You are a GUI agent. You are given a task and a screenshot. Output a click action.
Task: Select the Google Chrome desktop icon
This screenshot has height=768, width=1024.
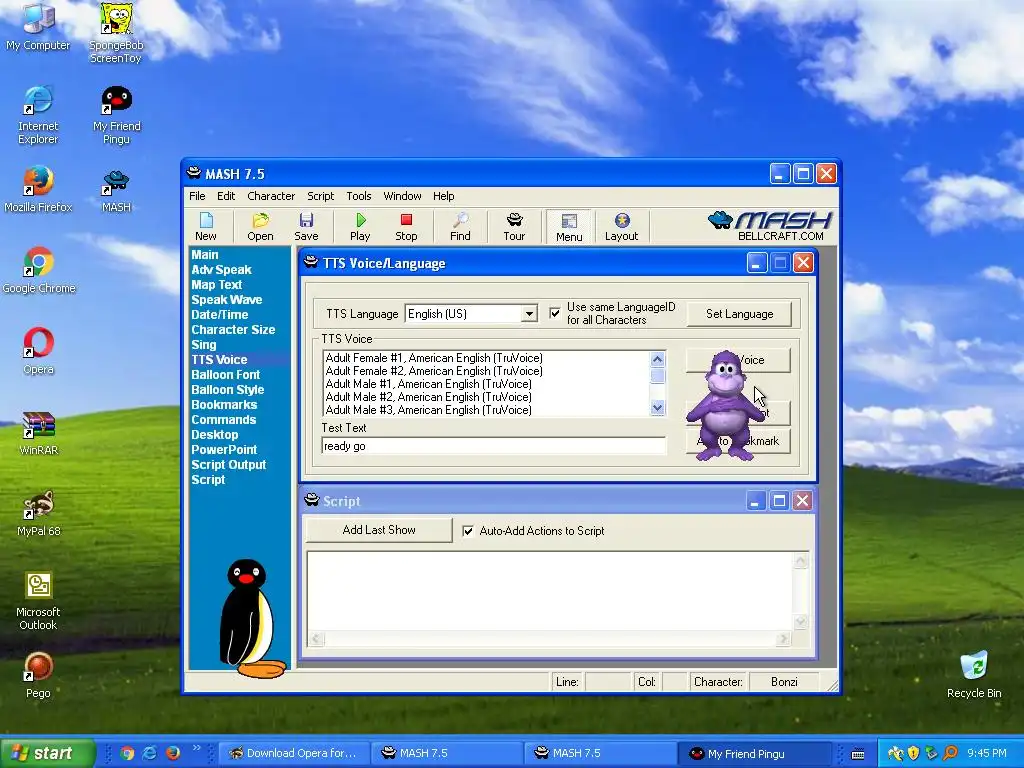click(39, 270)
